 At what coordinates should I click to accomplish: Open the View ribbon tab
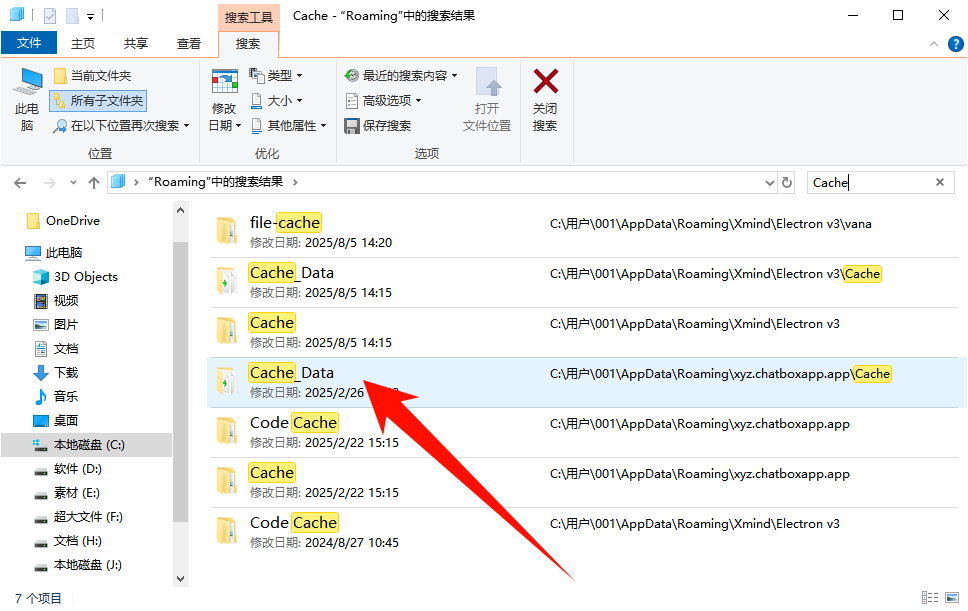point(189,44)
